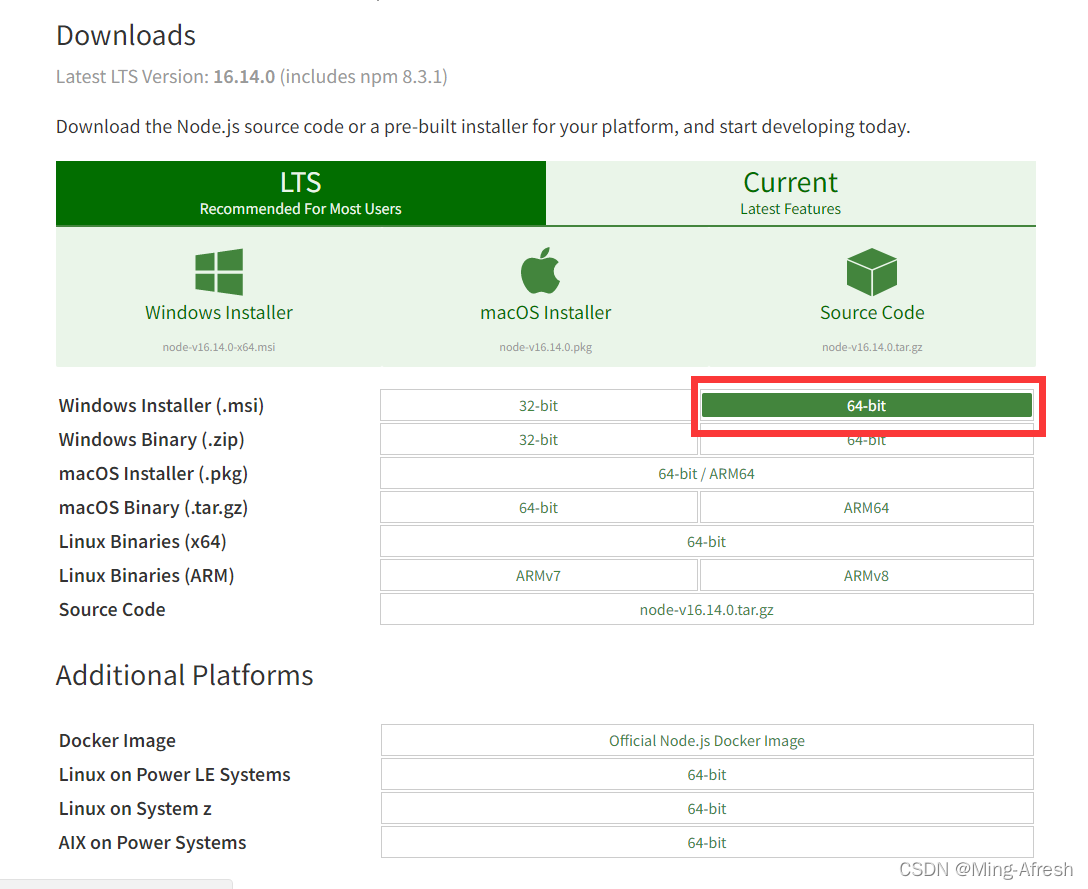
Task: Download macOS Binary 64-bit tarball
Action: point(538,507)
